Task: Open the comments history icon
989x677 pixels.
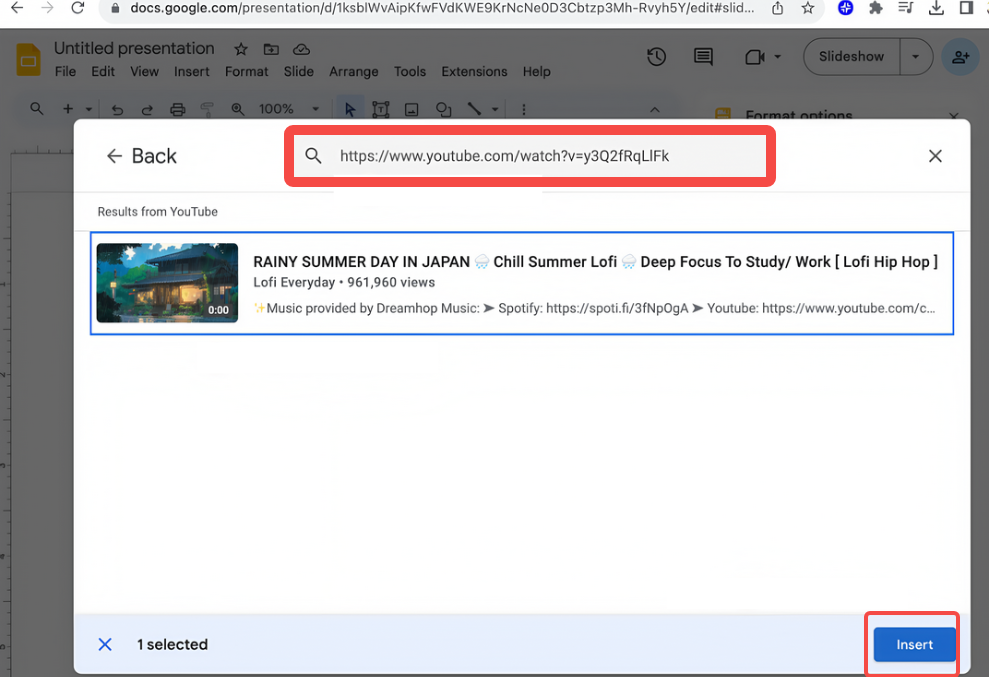Action: pyautogui.click(x=703, y=57)
